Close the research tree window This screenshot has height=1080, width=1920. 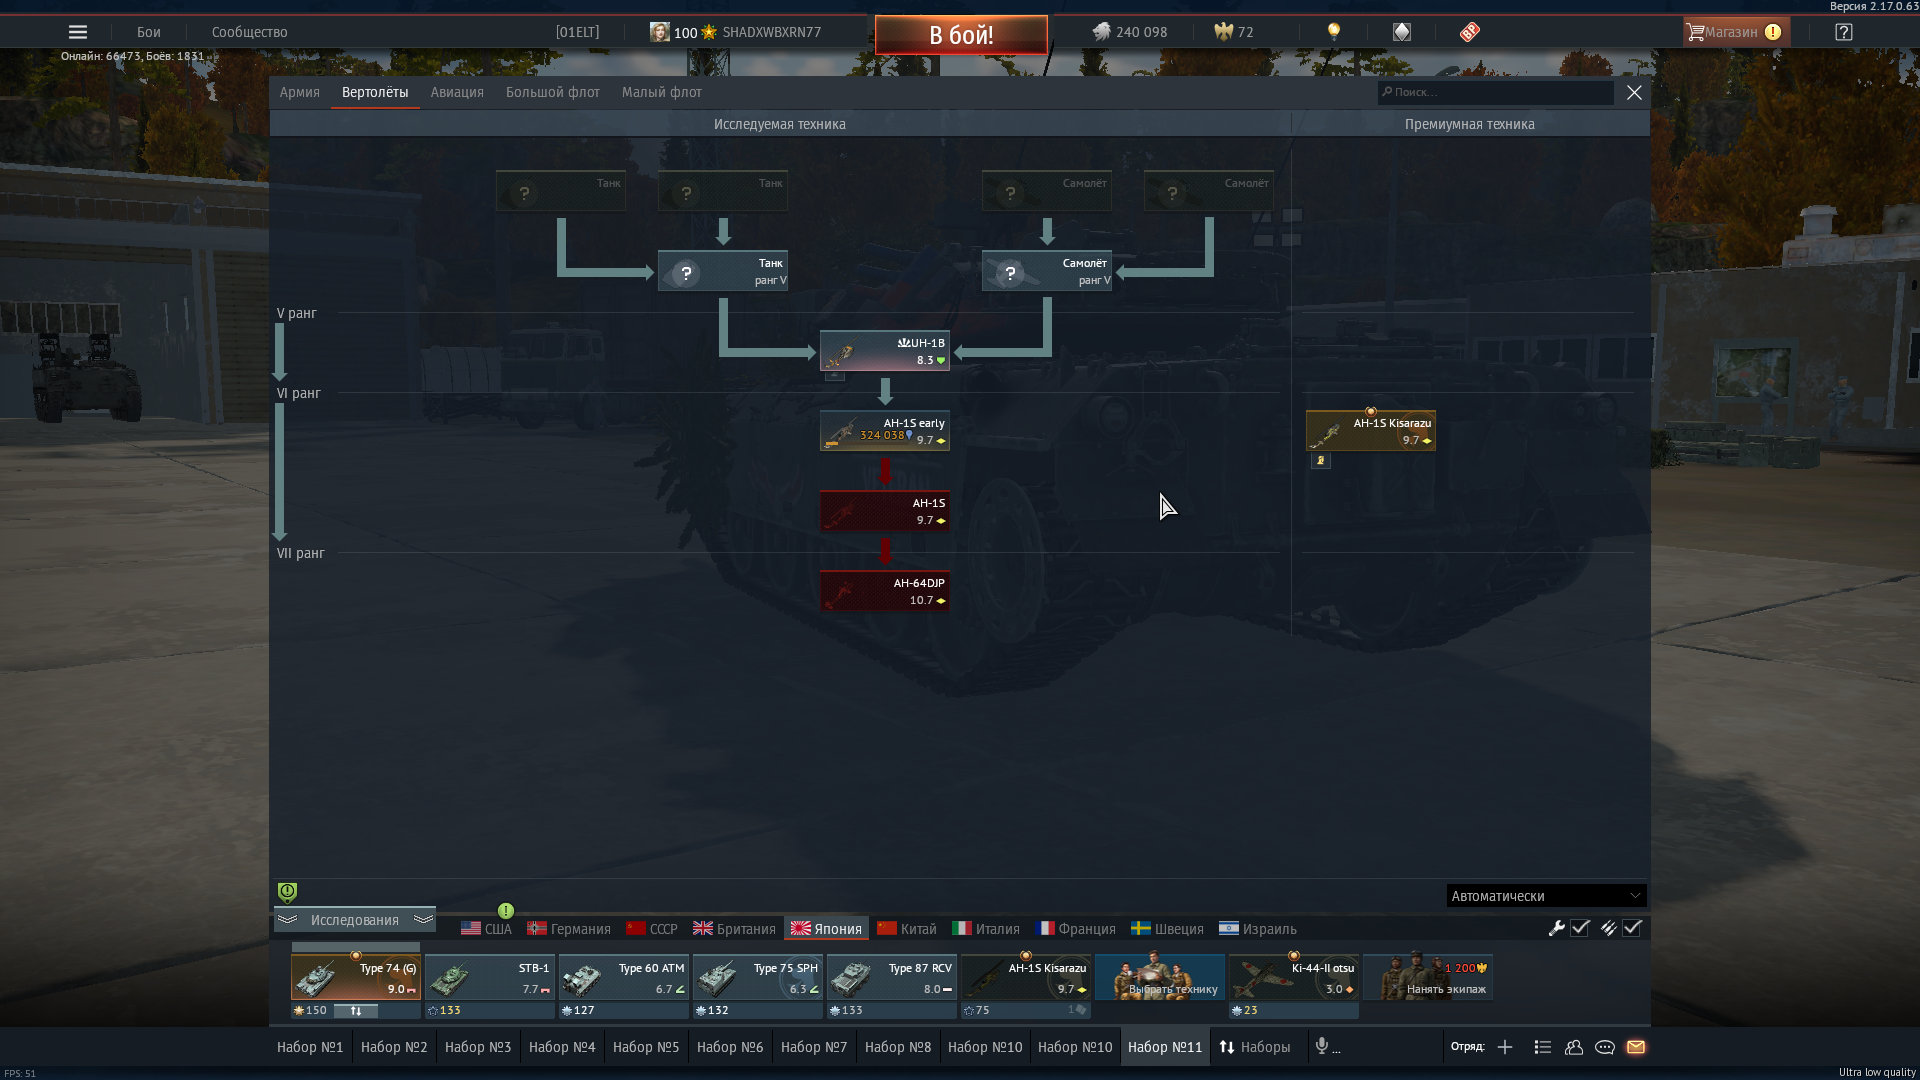(x=1634, y=92)
